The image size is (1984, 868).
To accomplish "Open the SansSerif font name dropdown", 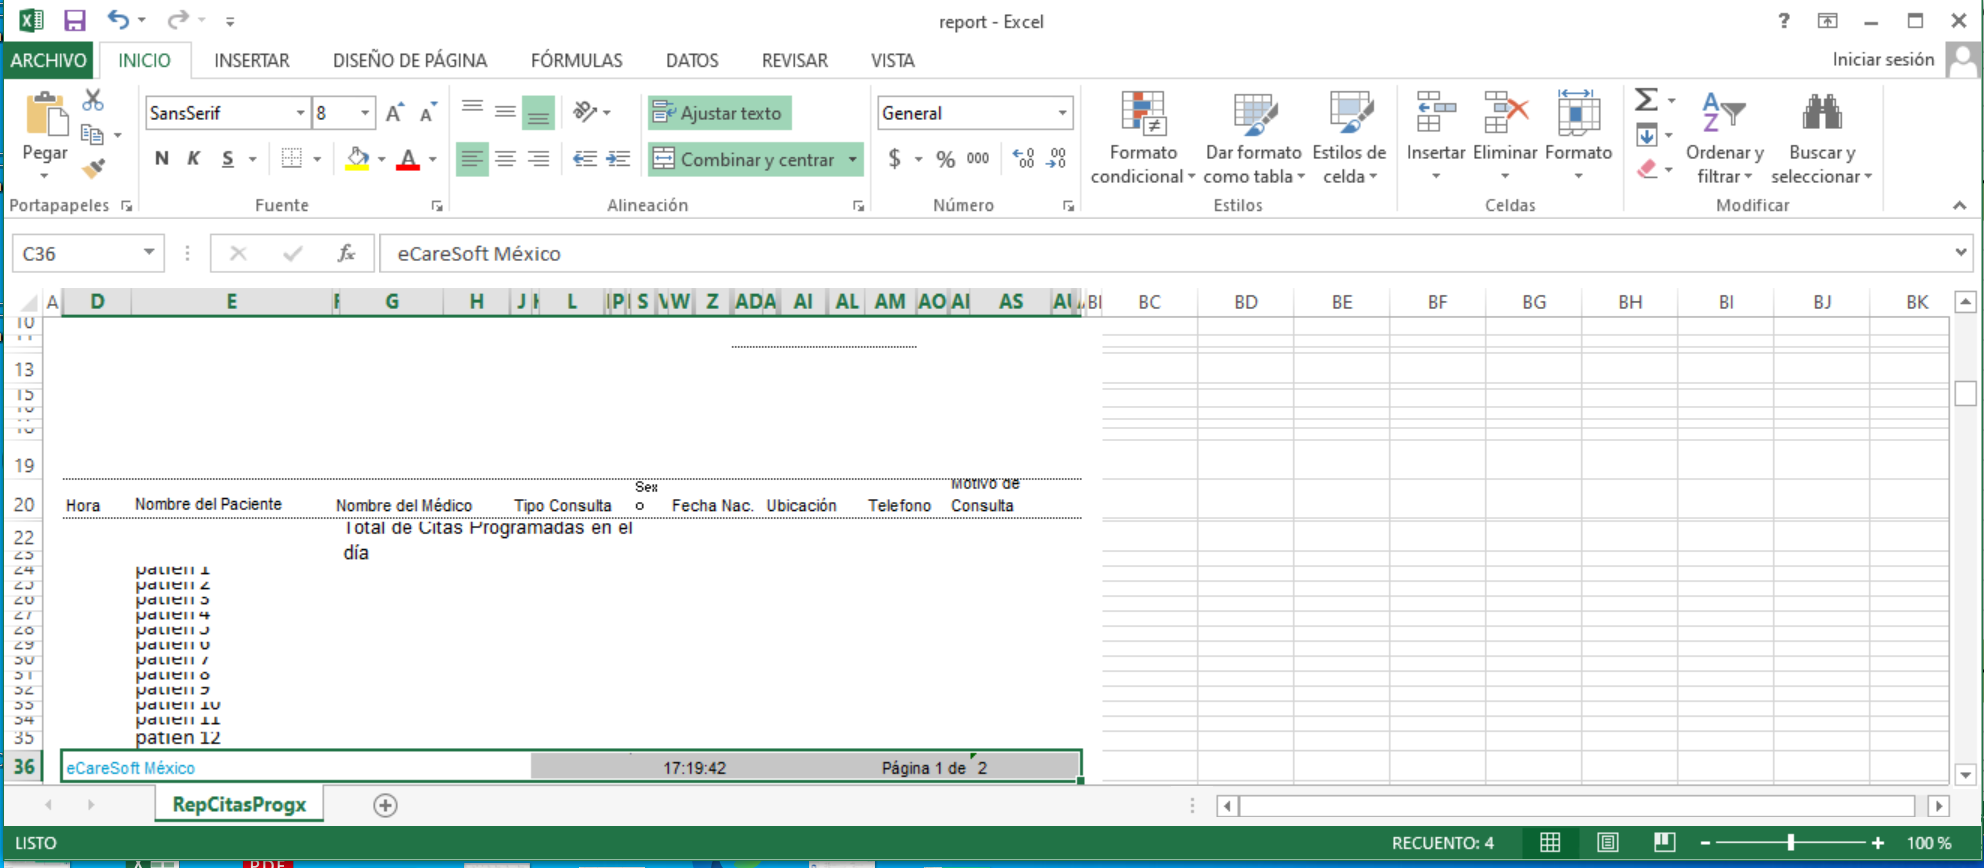I will coord(300,113).
